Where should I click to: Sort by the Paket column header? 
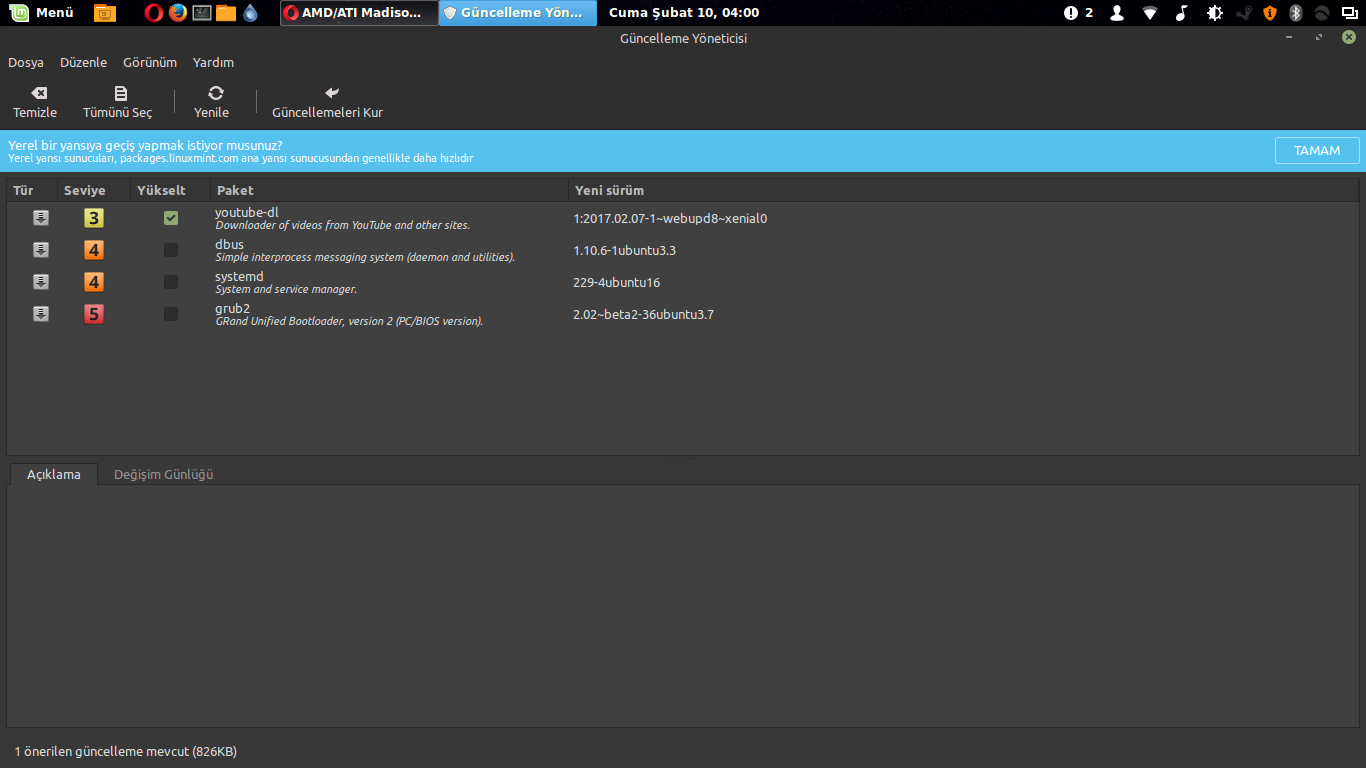tap(390, 190)
